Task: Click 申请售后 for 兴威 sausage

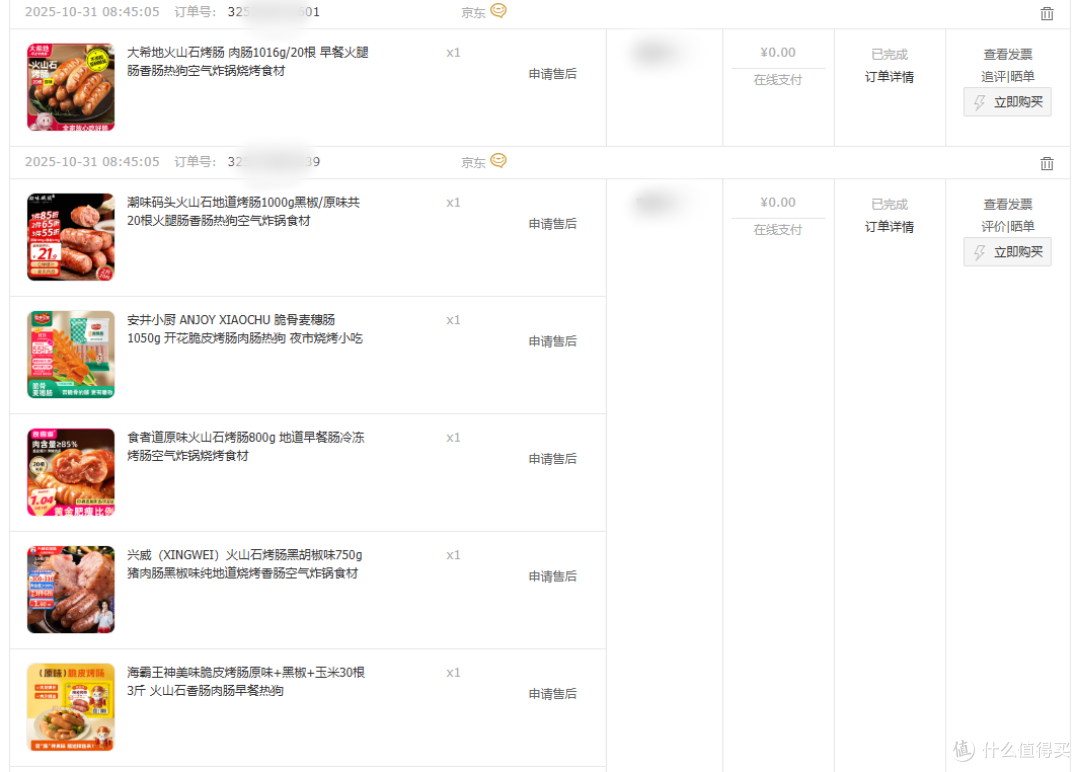Action: point(552,576)
